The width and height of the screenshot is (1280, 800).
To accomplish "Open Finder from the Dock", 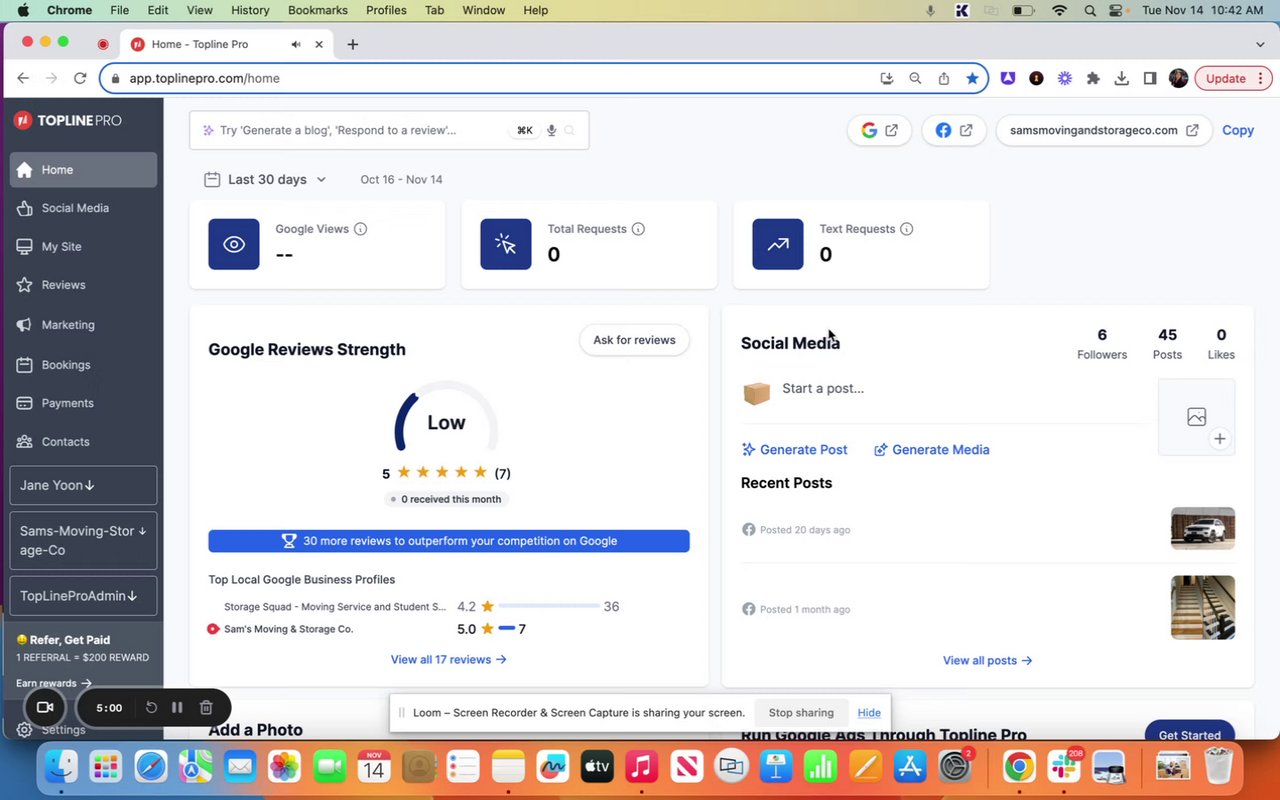I will [x=61, y=768].
